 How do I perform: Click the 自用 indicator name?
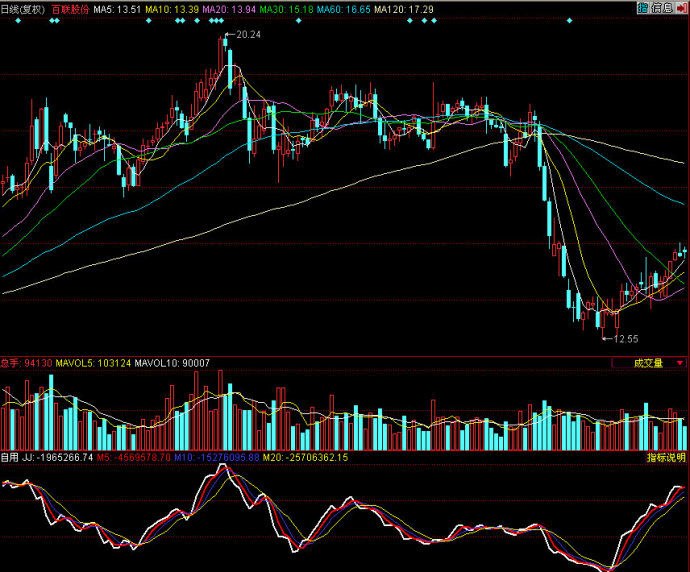tap(9, 458)
